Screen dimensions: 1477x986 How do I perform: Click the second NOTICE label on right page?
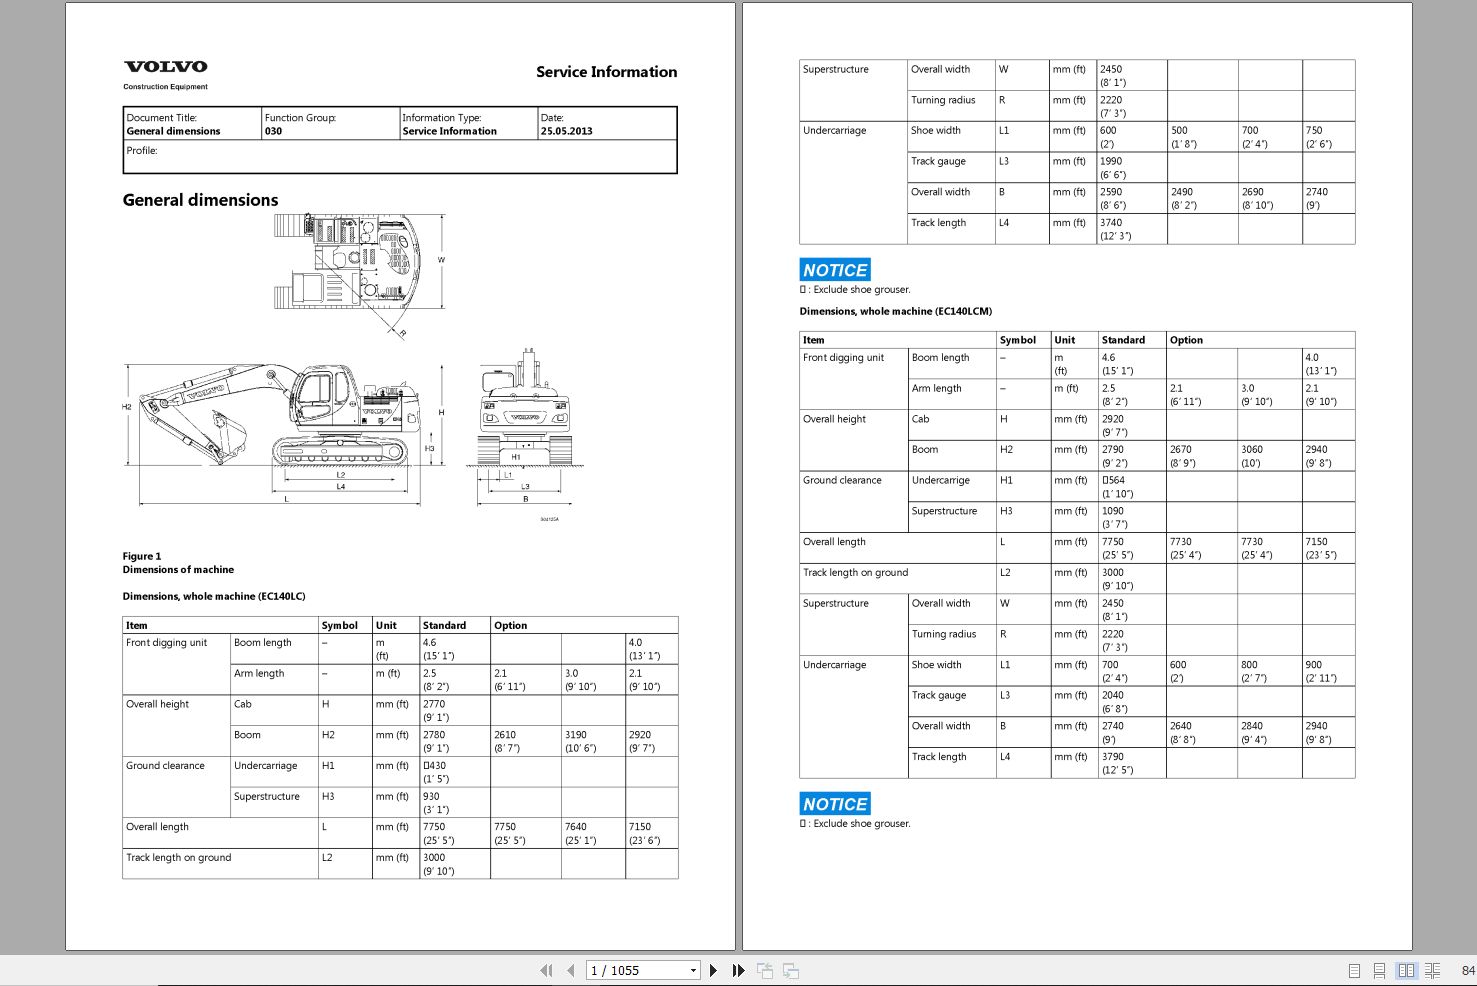(835, 804)
